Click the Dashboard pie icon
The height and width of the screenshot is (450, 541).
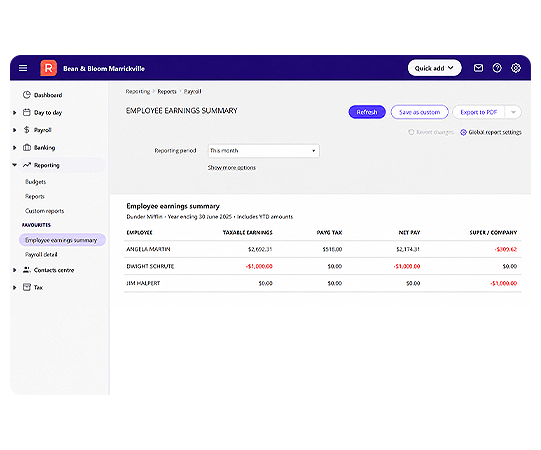(x=27, y=95)
